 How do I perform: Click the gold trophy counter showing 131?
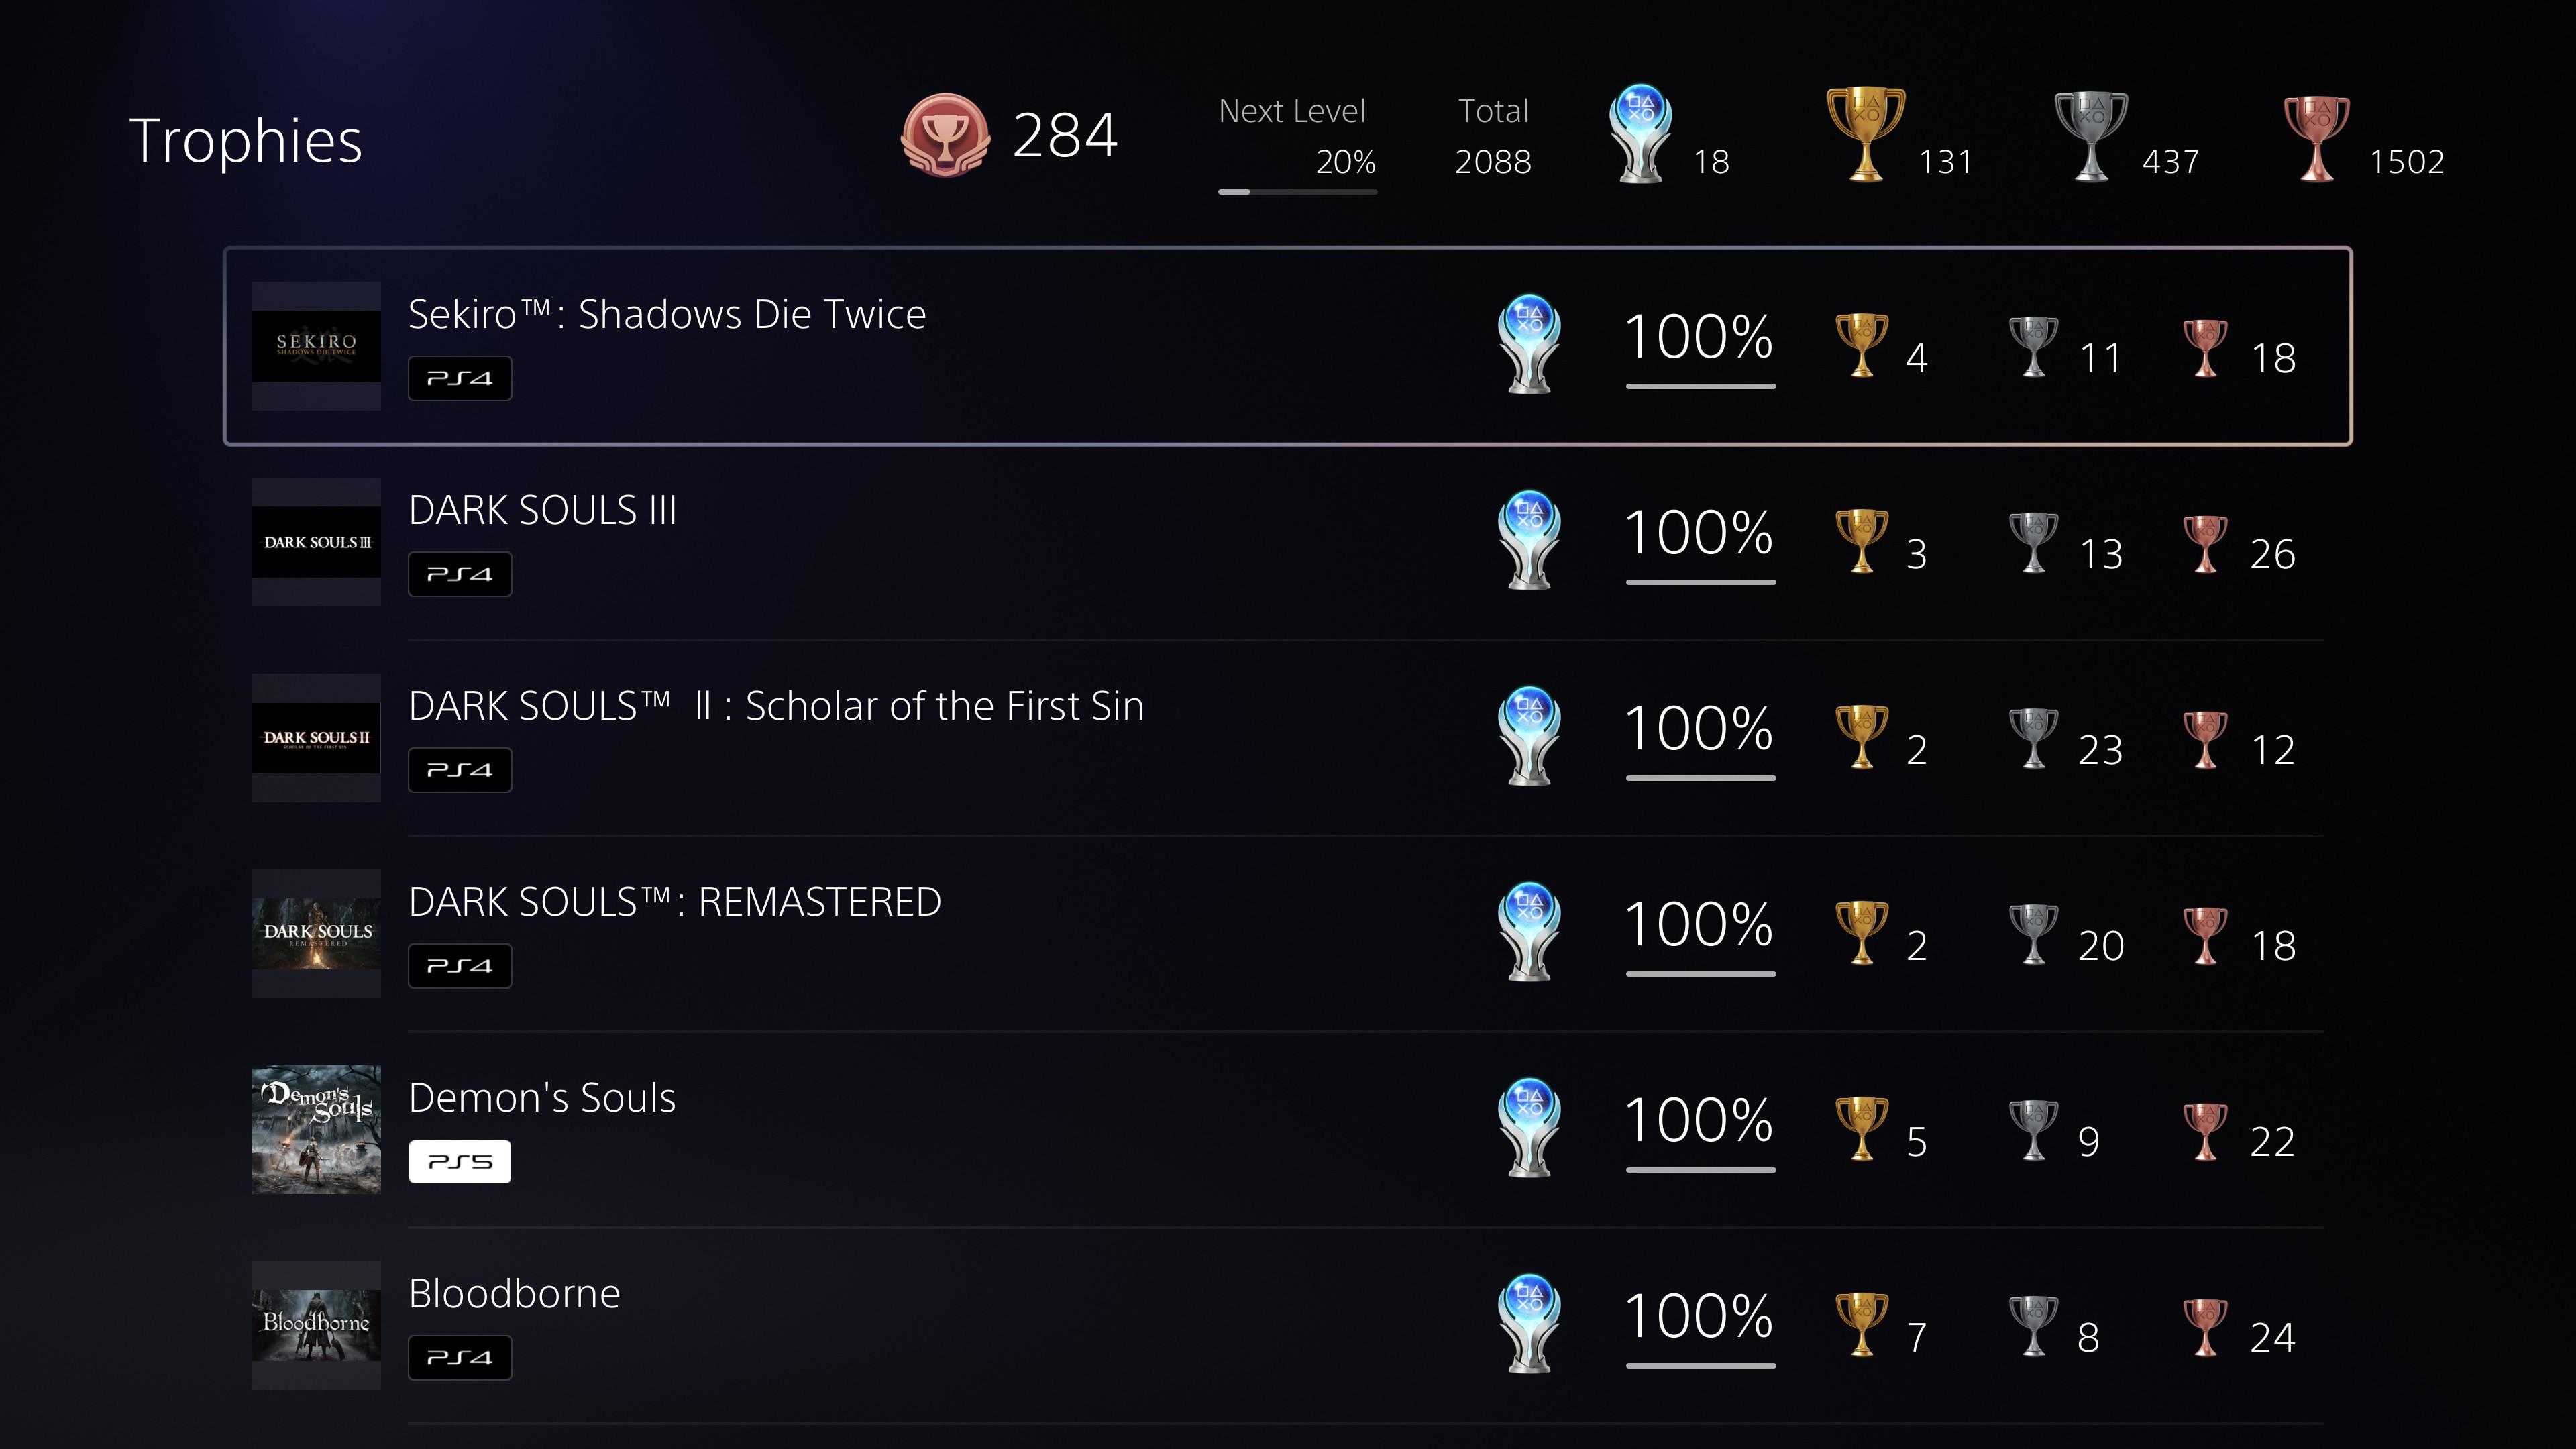pyautogui.click(x=1944, y=161)
